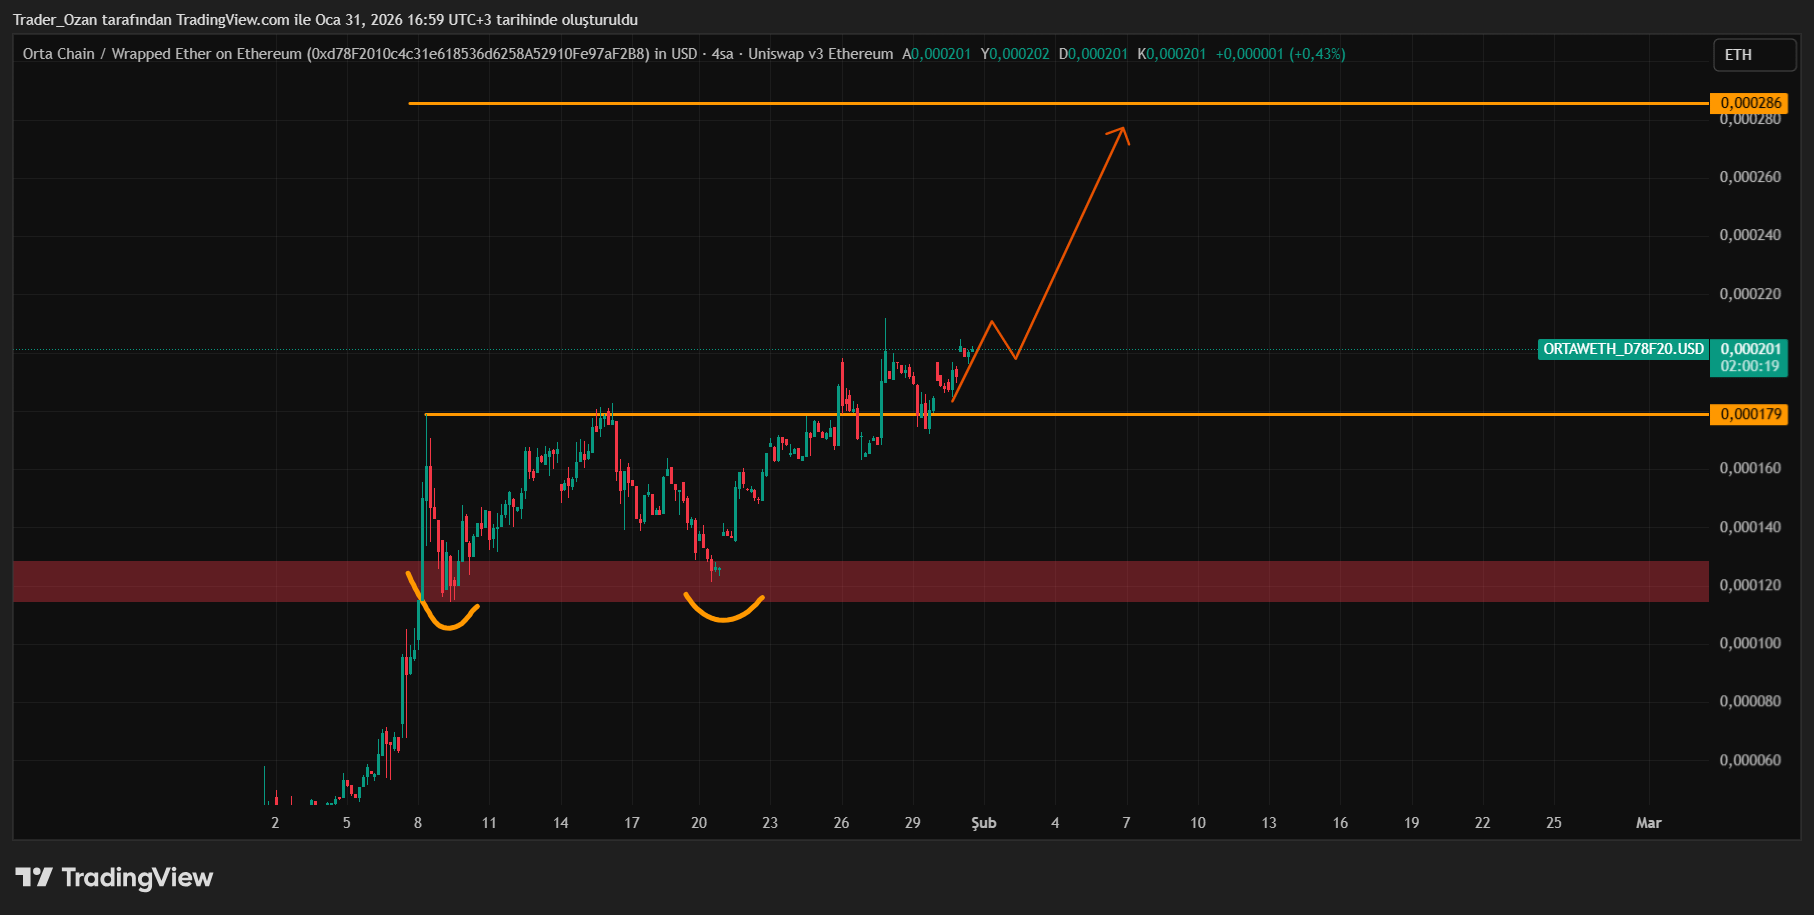Viewport: 1814px width, 915px height.
Task: Click the 4sa timeframe text in header
Action: click(722, 54)
